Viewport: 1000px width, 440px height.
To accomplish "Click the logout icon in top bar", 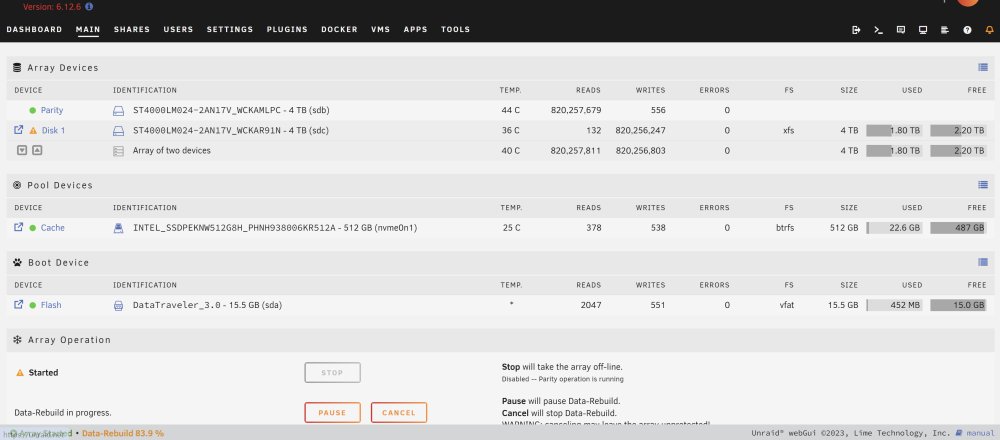I will tap(856, 29).
